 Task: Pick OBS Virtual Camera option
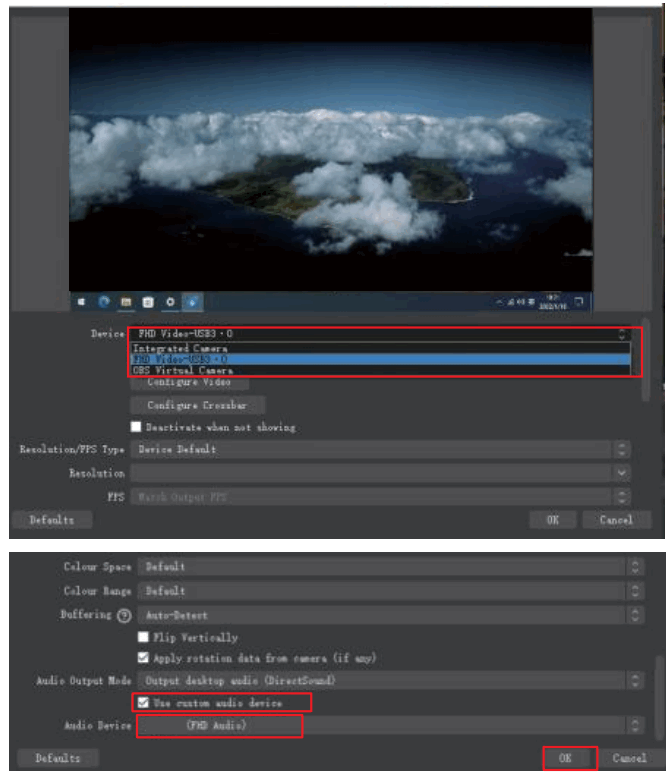pos(380,370)
